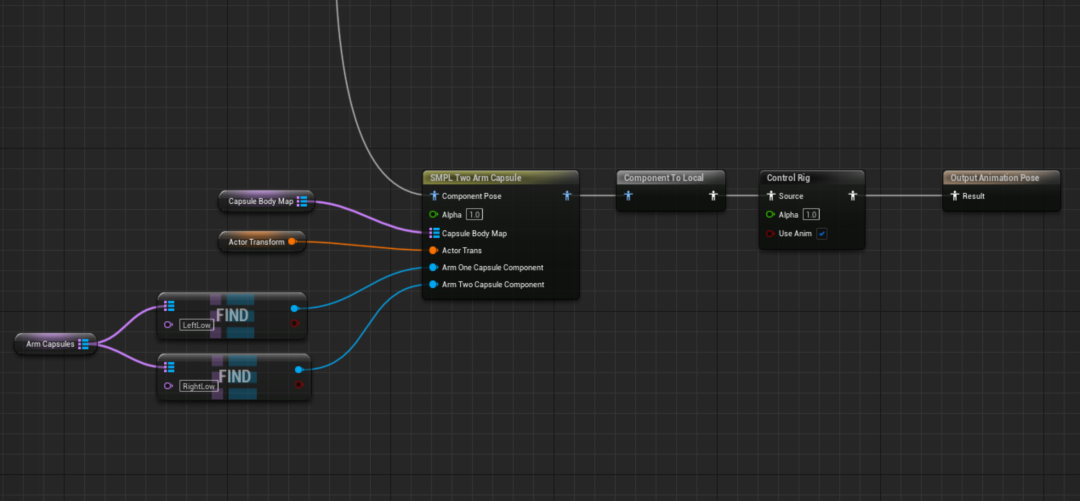Click Capsule Body Map variable output pin

tap(302, 201)
